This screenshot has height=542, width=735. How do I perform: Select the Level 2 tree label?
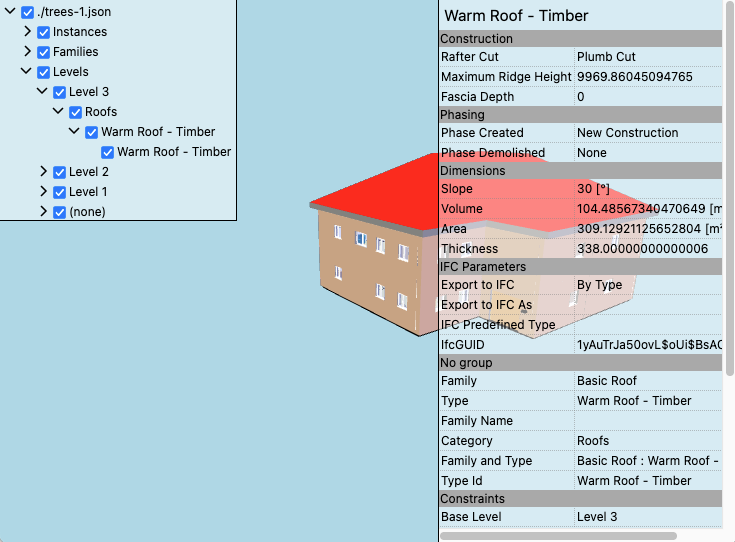point(89,172)
